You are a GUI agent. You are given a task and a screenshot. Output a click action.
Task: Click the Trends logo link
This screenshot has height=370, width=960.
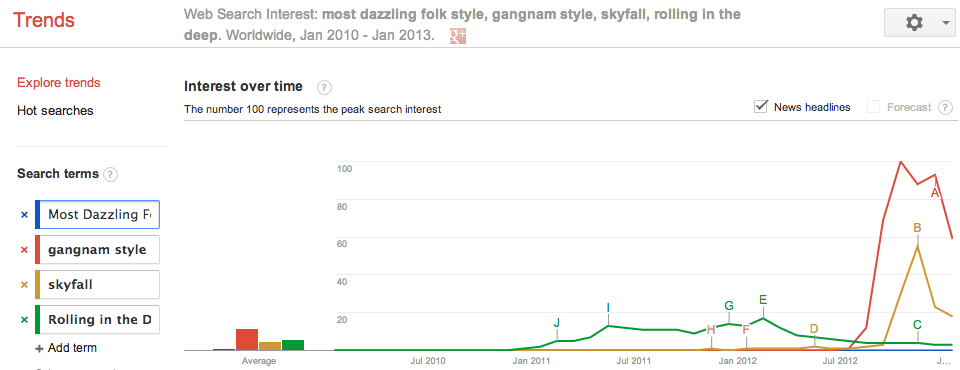click(43, 20)
